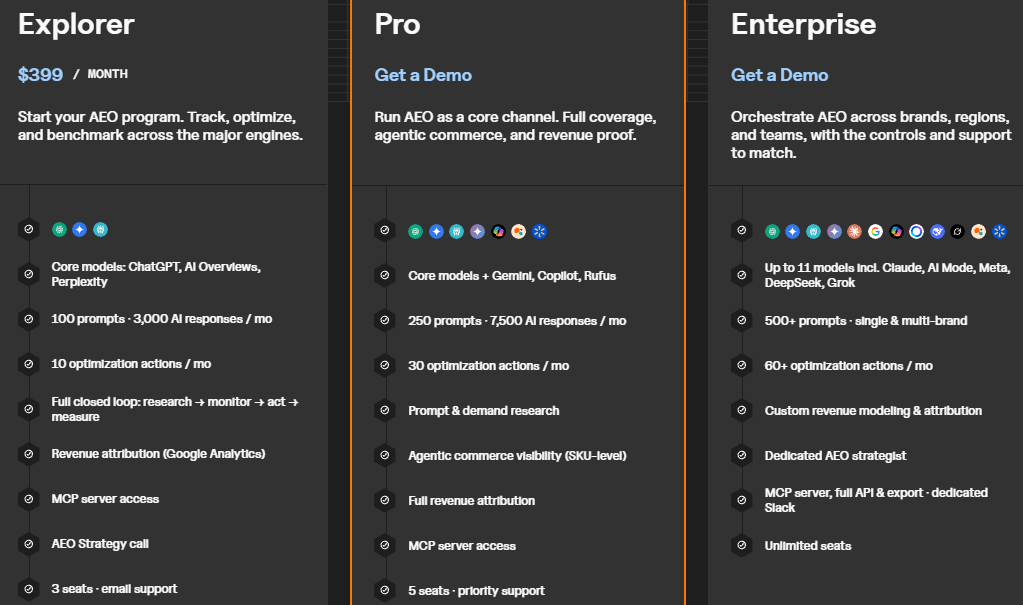Click 'MCP server, full API & export' feature

[876, 500]
